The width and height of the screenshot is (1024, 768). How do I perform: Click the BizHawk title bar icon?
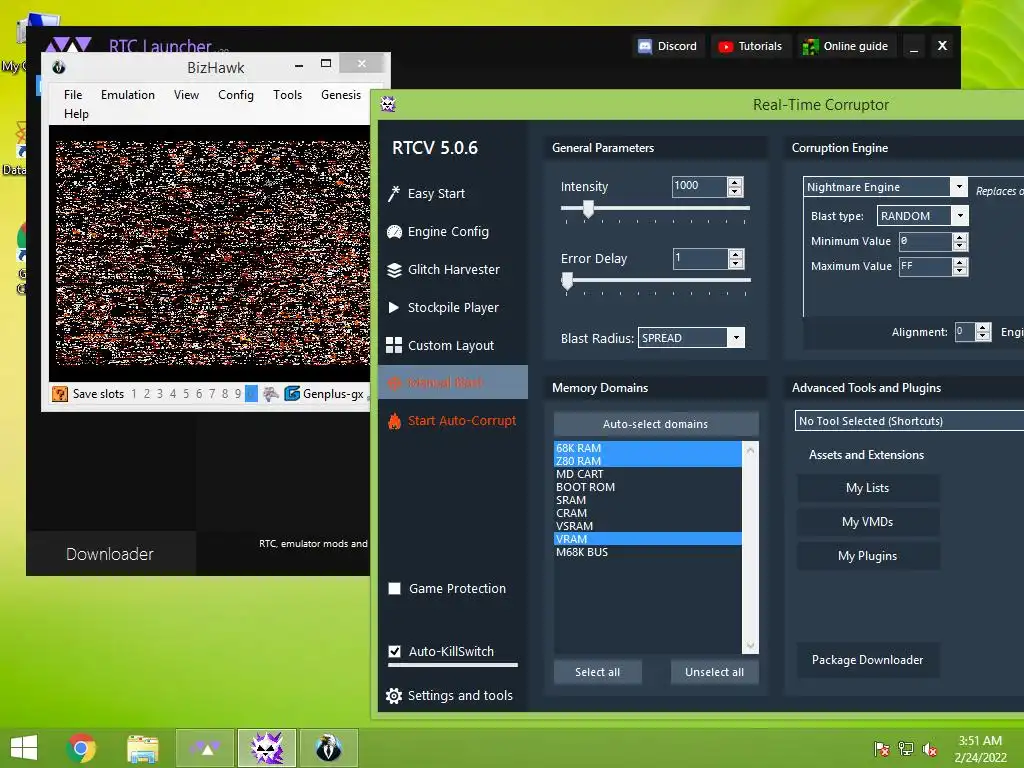[x=59, y=67]
